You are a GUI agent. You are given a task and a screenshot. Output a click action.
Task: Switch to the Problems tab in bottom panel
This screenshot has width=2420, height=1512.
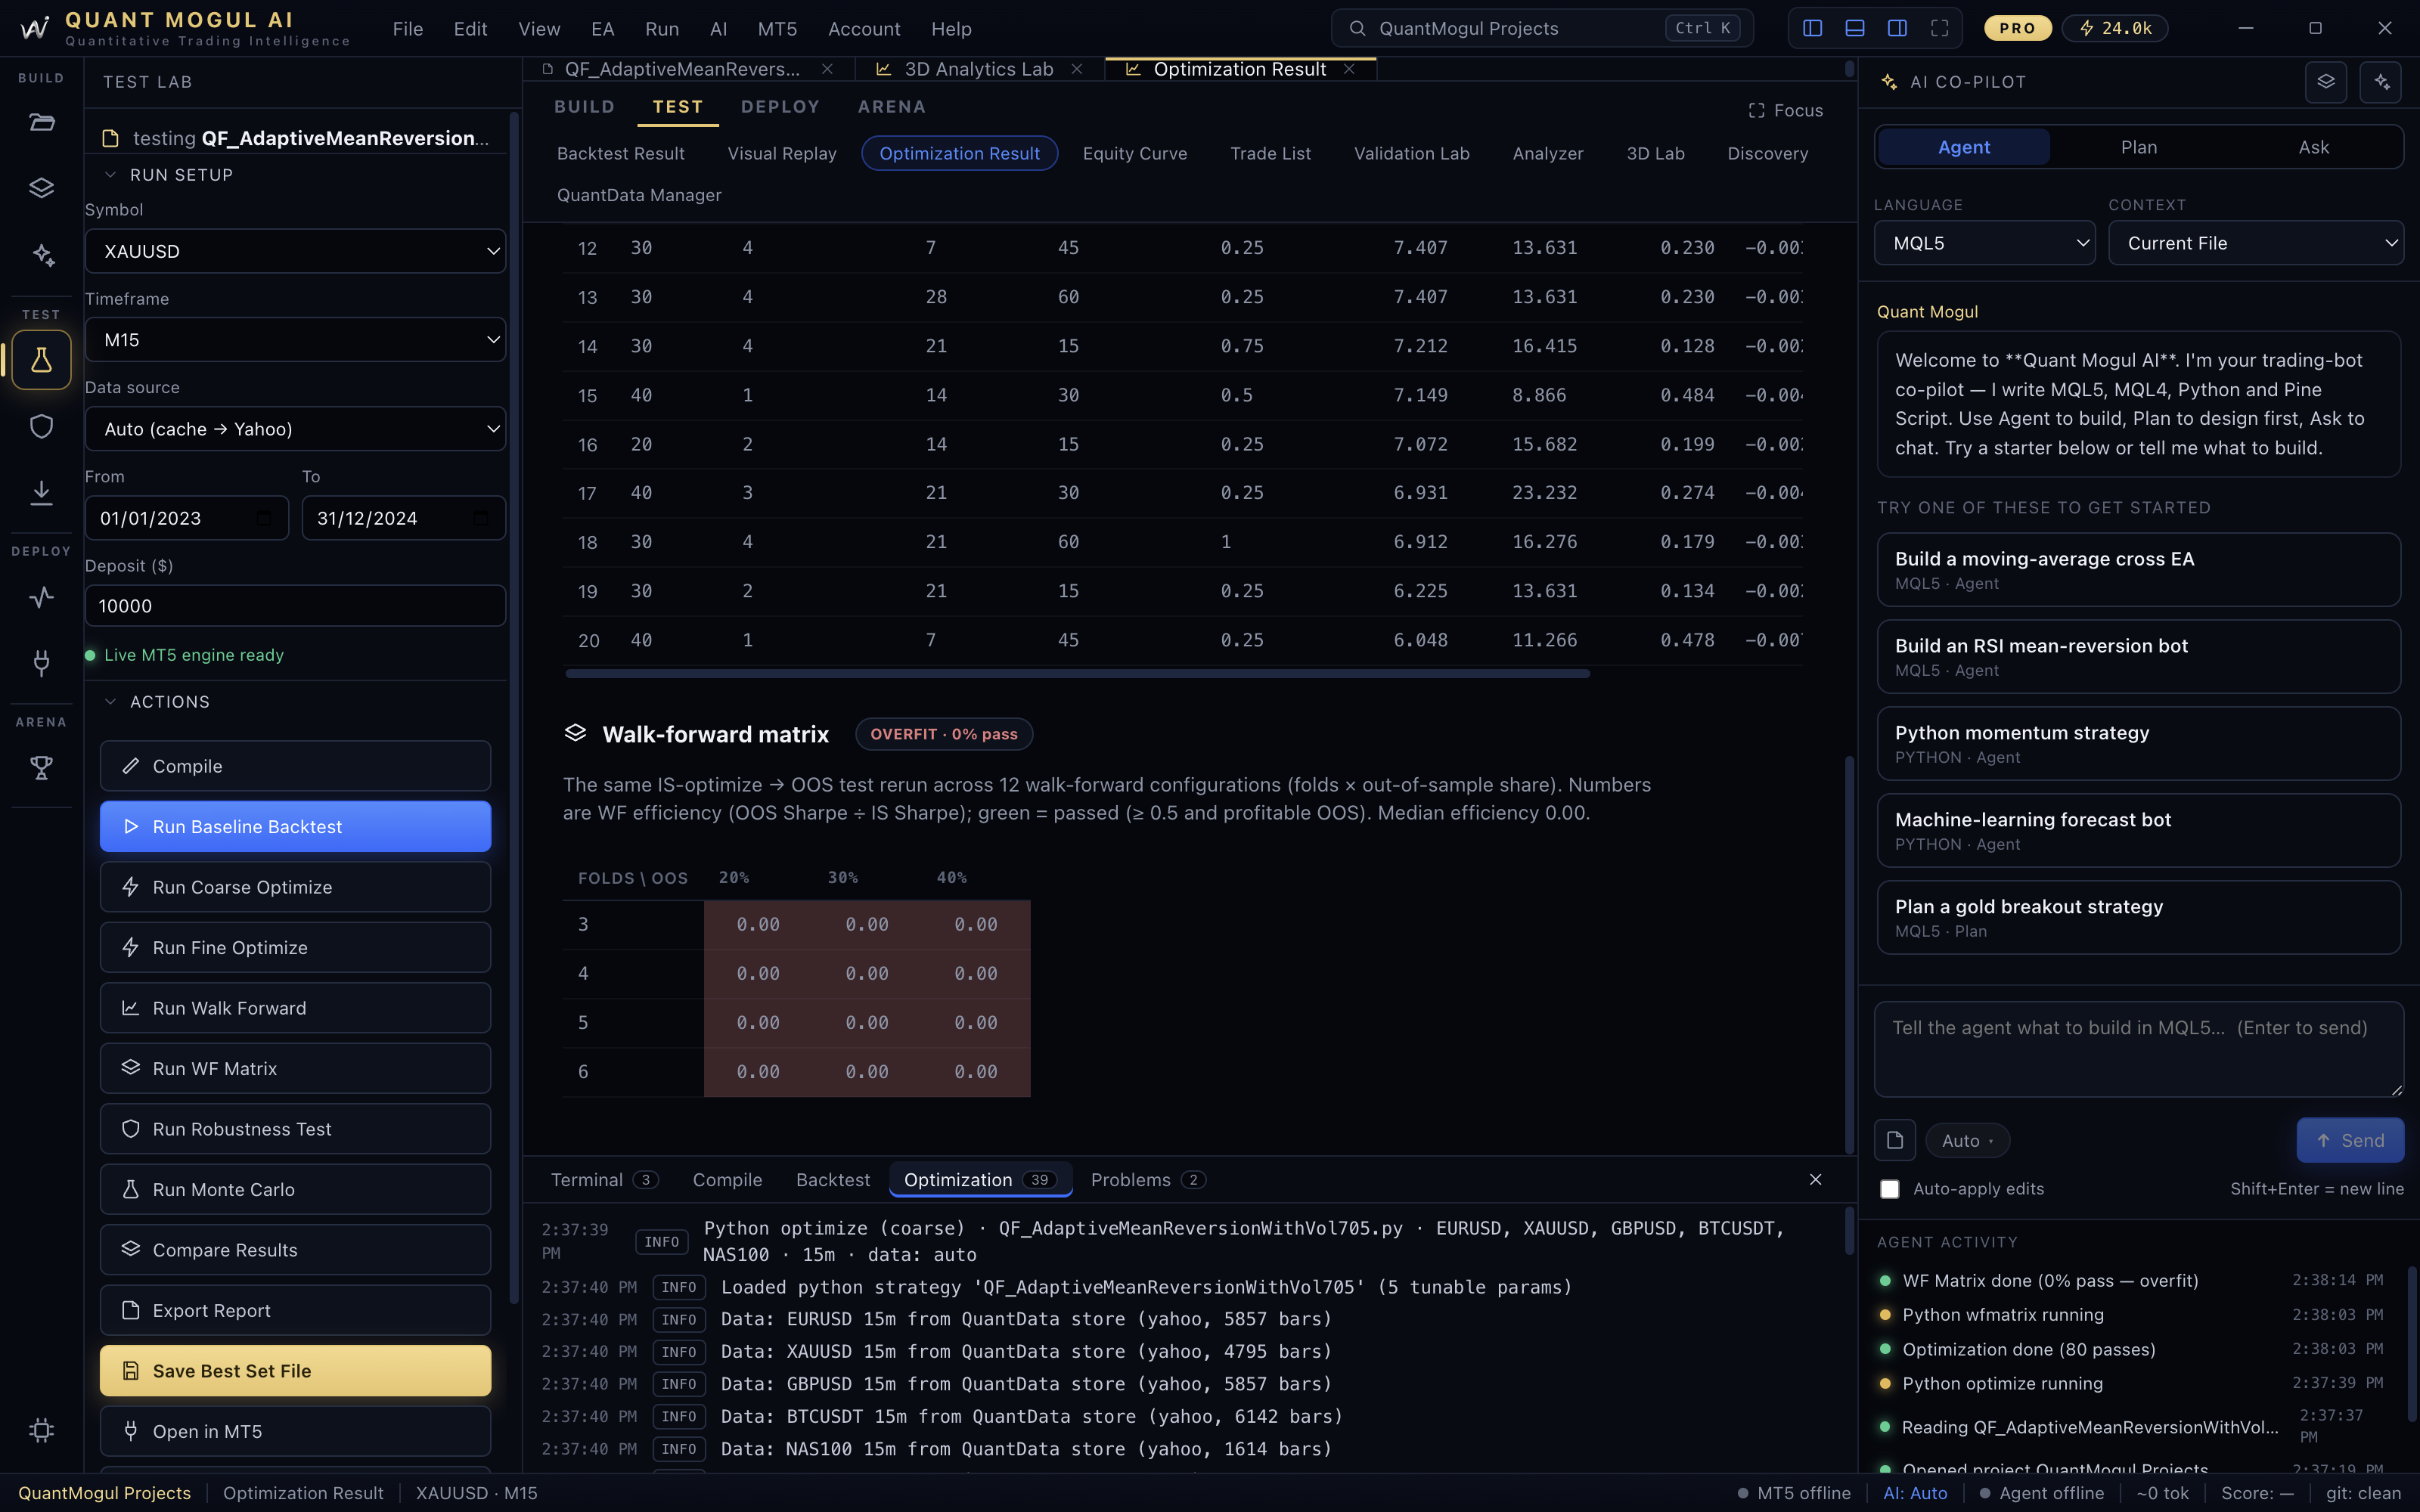click(1147, 1180)
